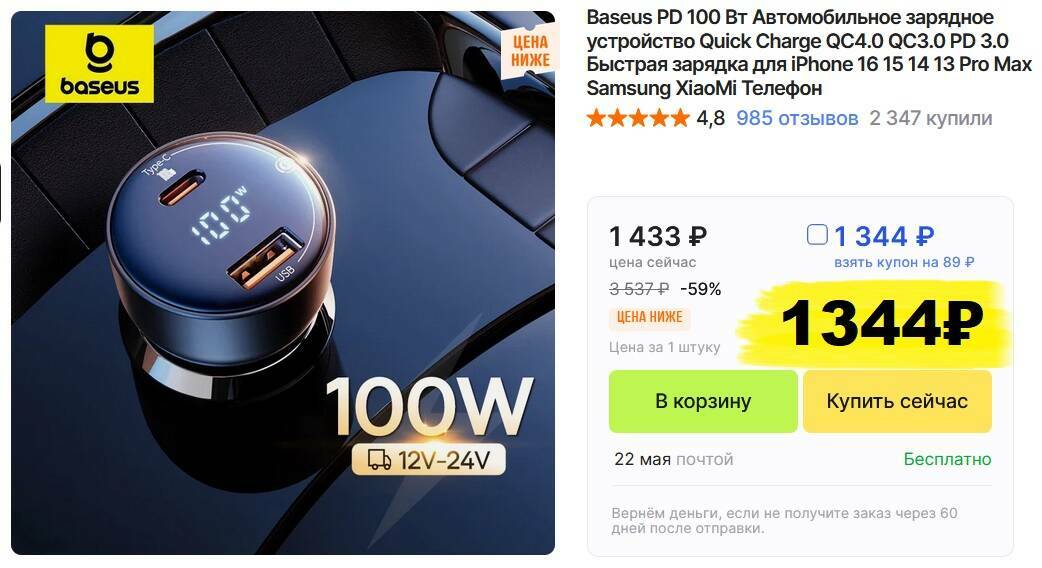Click the 22 мая почтой delivery date
1042x568 pixels.
coord(674,460)
